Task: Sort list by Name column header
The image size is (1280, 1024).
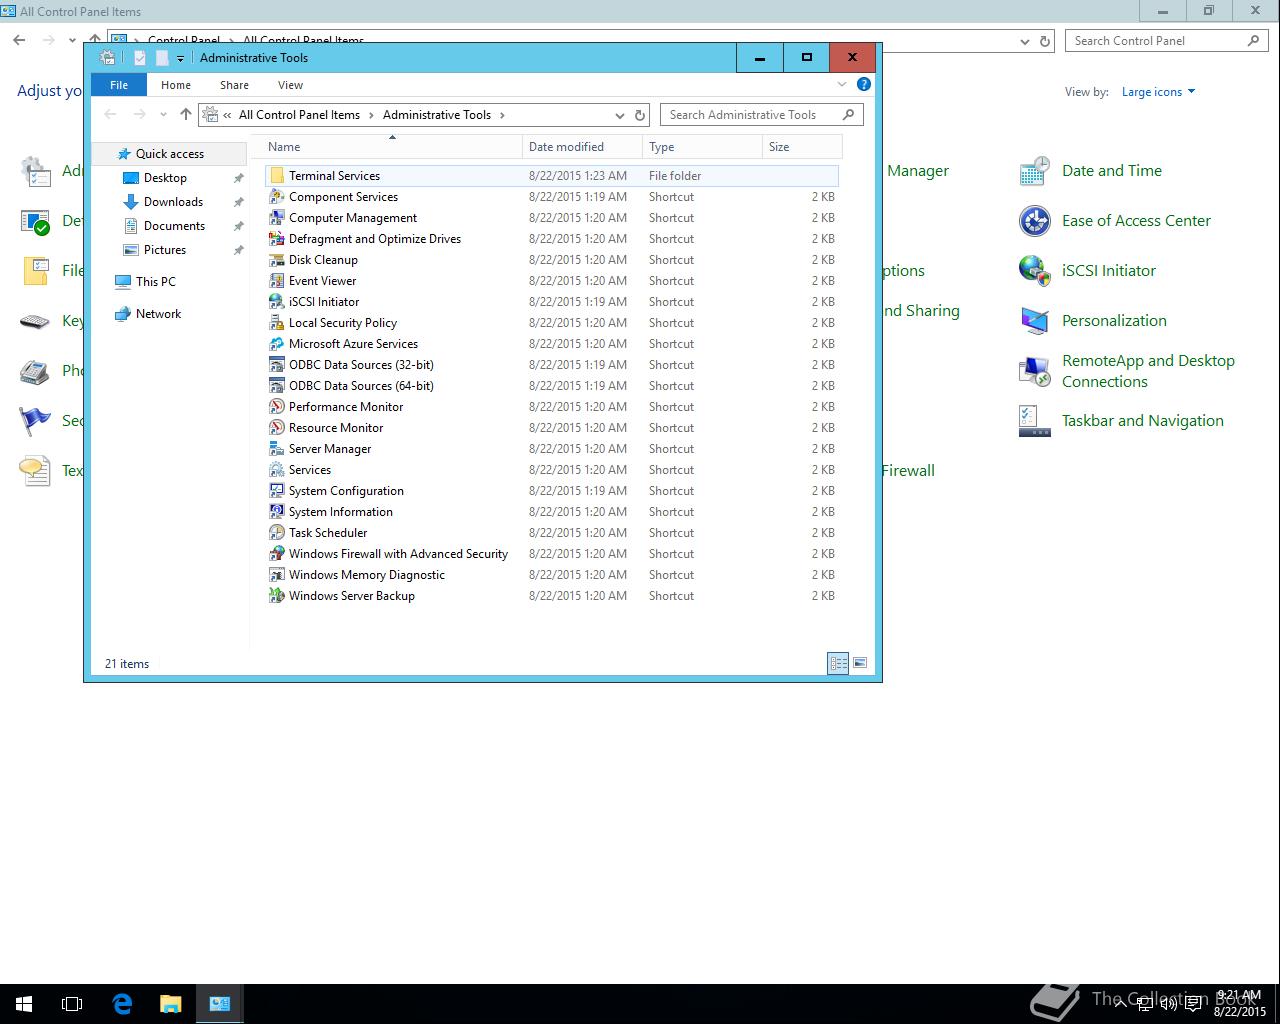Action: tap(392, 147)
